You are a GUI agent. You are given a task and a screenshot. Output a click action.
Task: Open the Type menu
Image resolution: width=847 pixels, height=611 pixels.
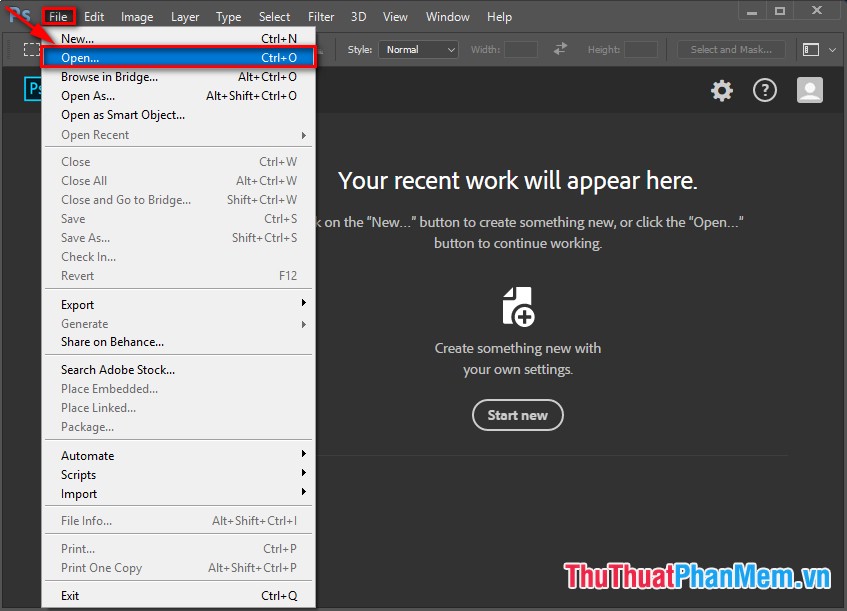[228, 17]
